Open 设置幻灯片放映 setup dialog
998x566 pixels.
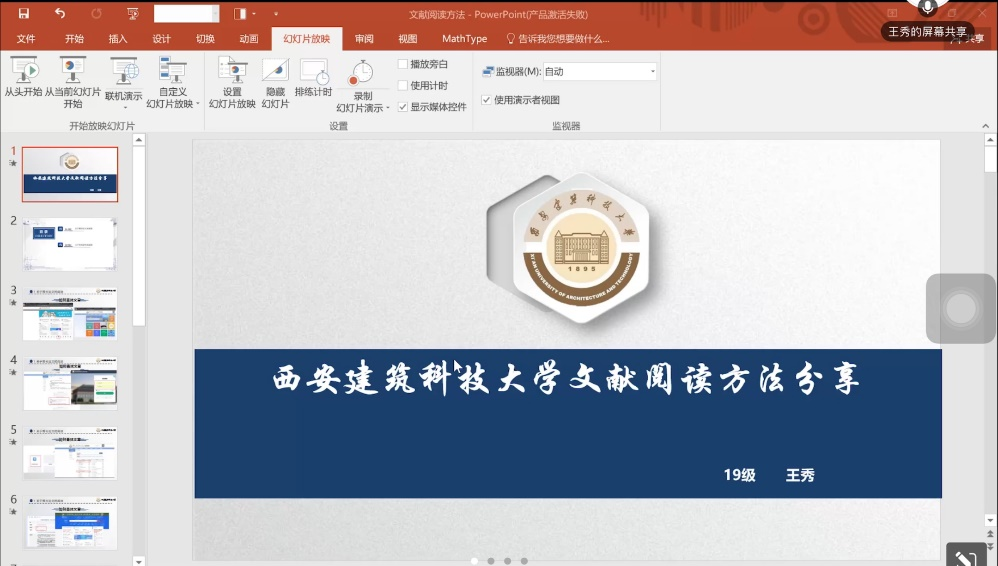click(232, 82)
